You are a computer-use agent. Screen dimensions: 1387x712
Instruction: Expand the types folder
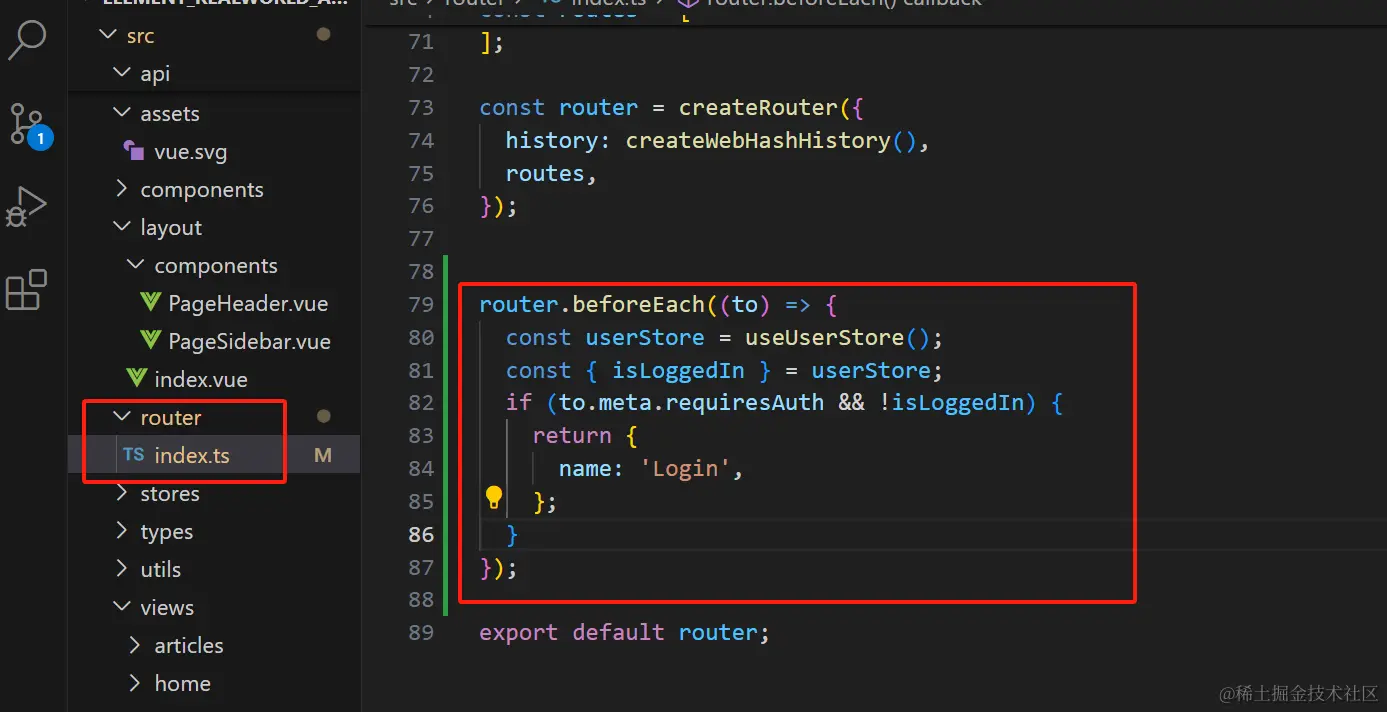(x=121, y=531)
